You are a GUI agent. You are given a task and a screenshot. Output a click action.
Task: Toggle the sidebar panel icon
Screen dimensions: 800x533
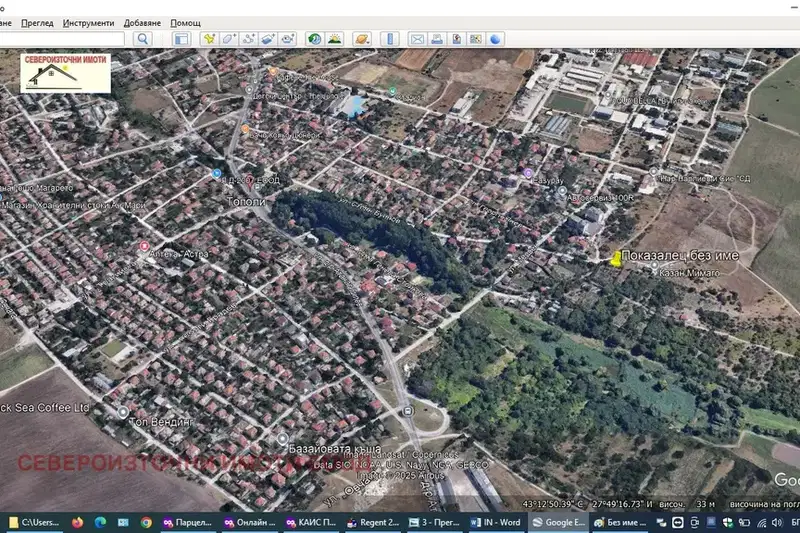point(182,39)
